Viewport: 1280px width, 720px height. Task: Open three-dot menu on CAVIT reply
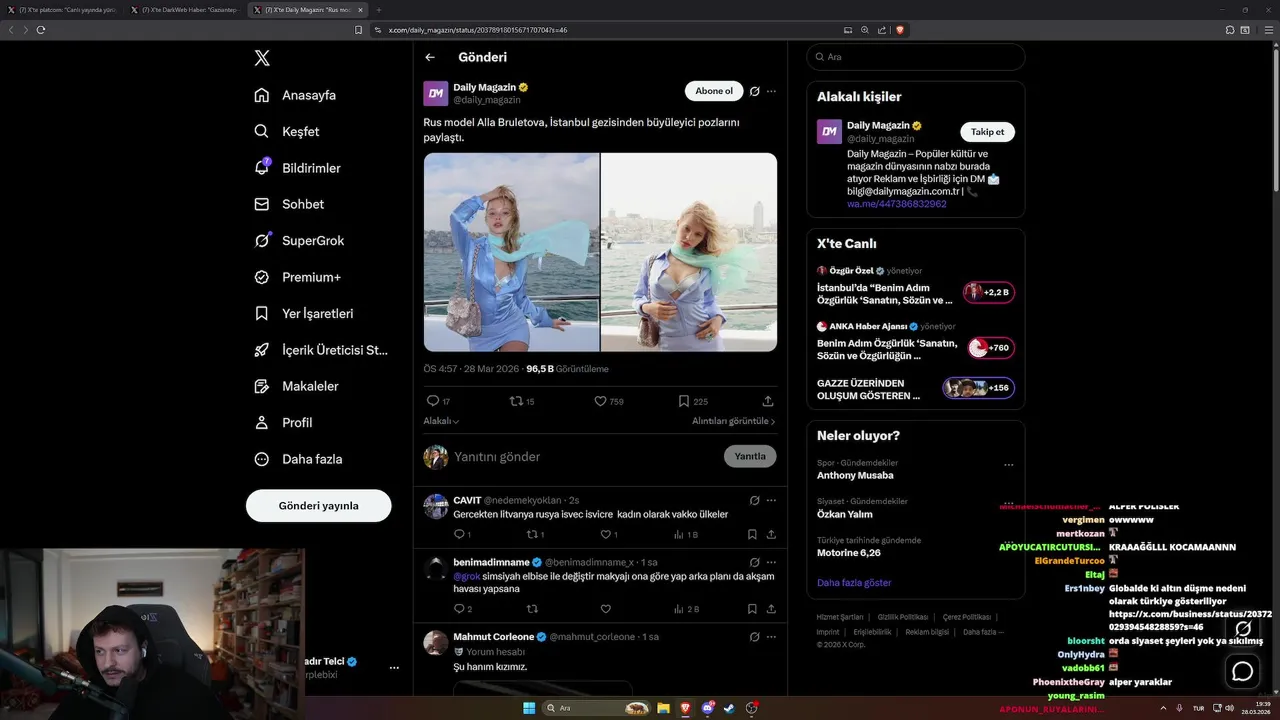(x=771, y=500)
